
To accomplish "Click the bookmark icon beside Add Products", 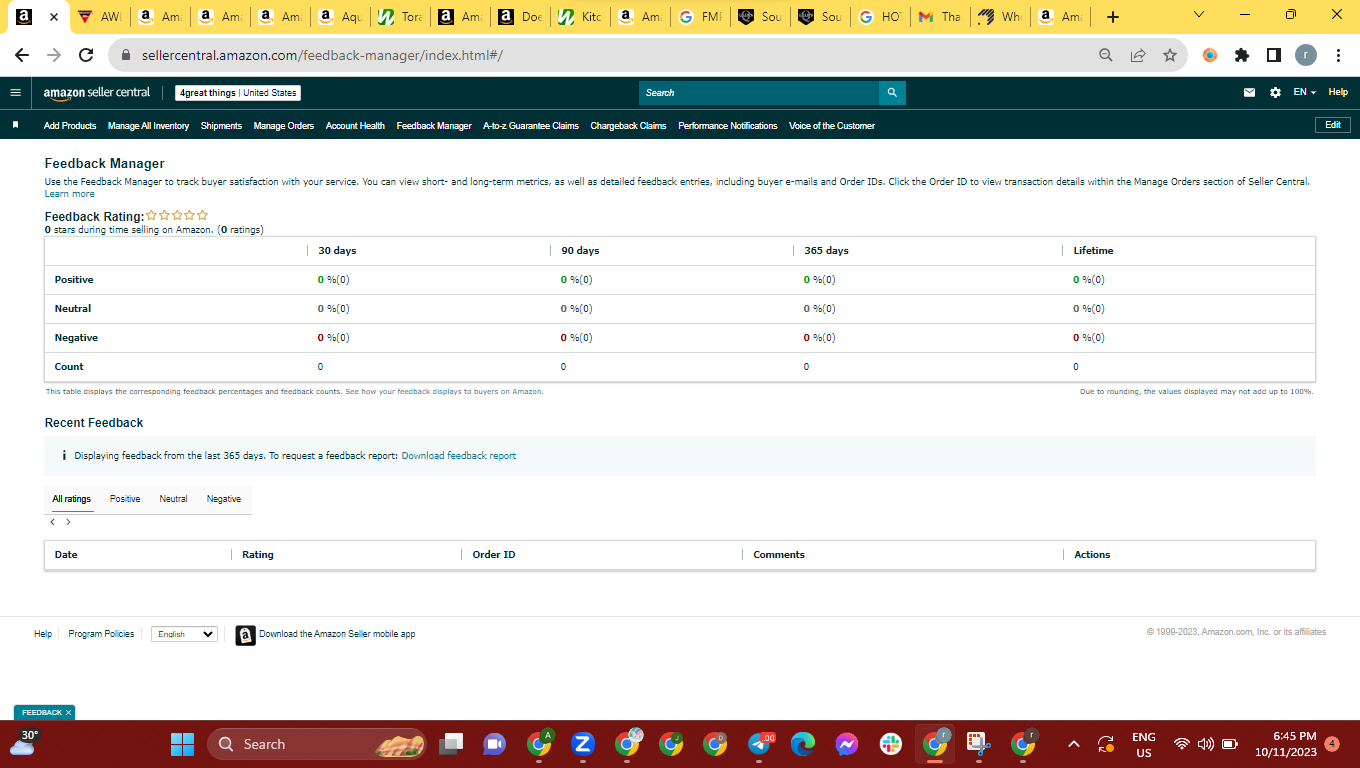I will (15, 126).
